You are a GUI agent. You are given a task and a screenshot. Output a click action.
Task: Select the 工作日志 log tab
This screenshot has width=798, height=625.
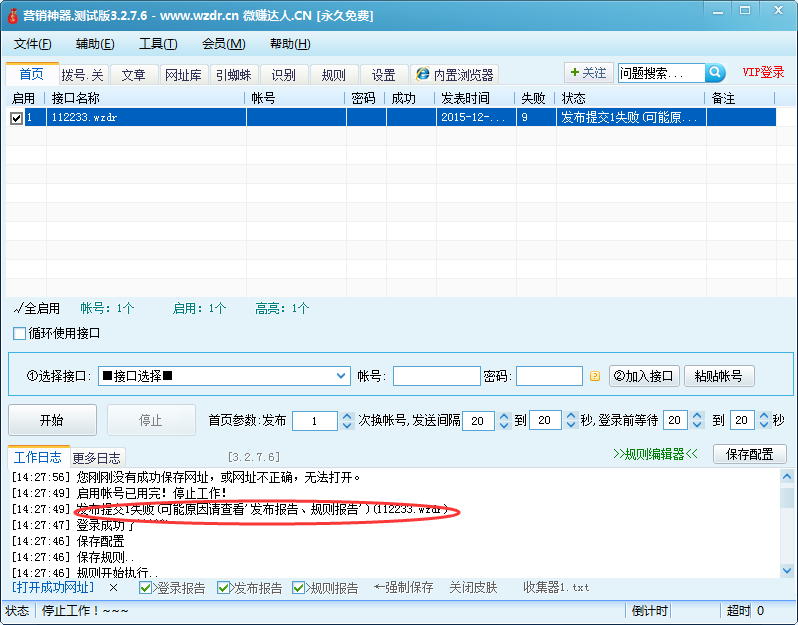click(38, 457)
